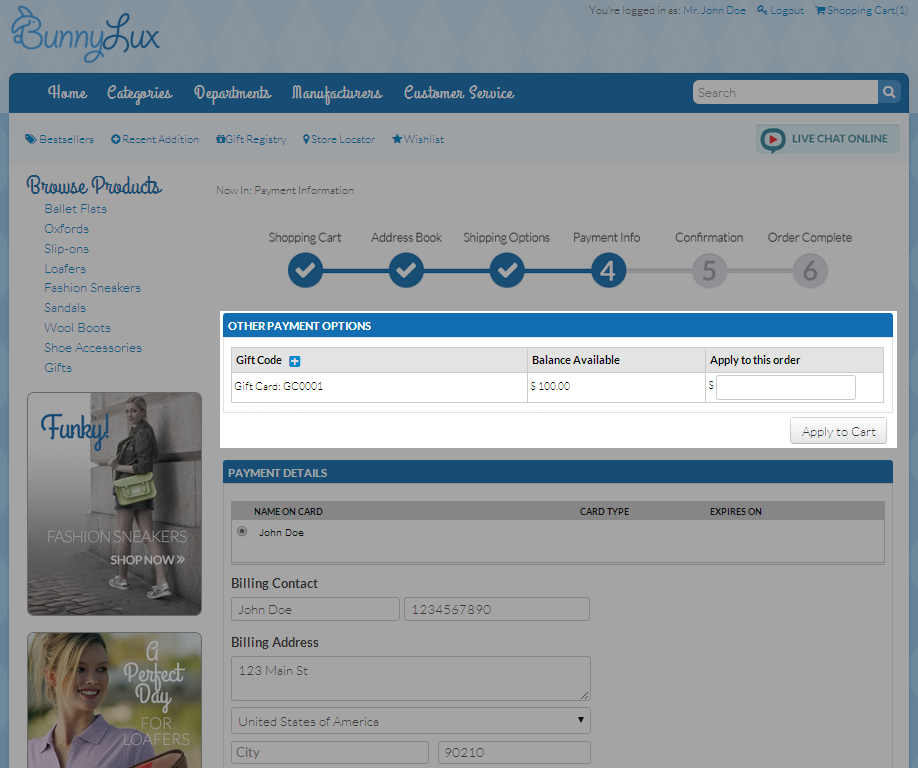Click the Apply to this order amount field

(786, 388)
